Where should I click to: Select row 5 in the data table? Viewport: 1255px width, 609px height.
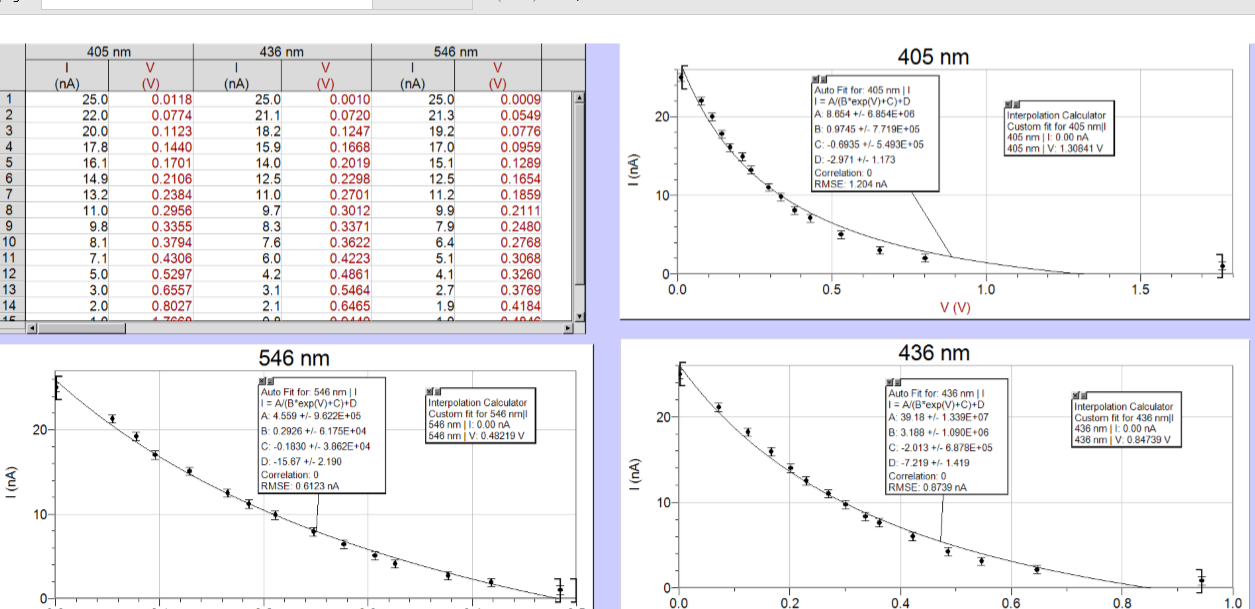[x=10, y=161]
